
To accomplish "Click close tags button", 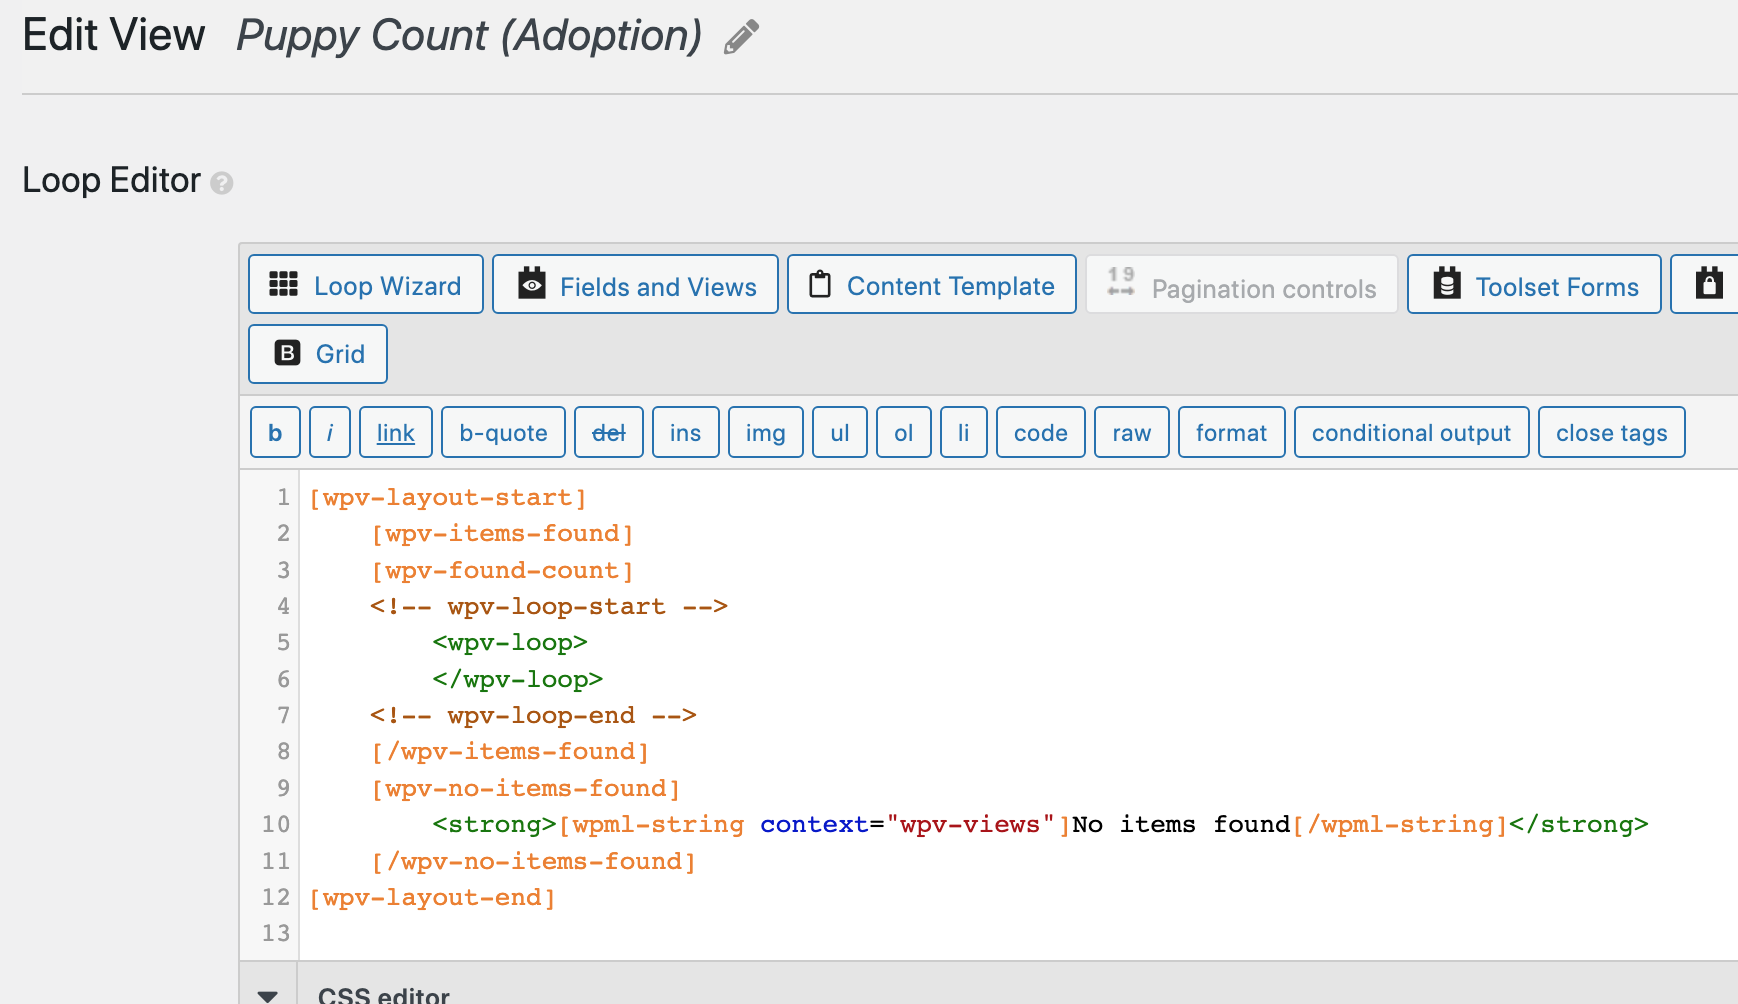I will pyautogui.click(x=1612, y=432).
